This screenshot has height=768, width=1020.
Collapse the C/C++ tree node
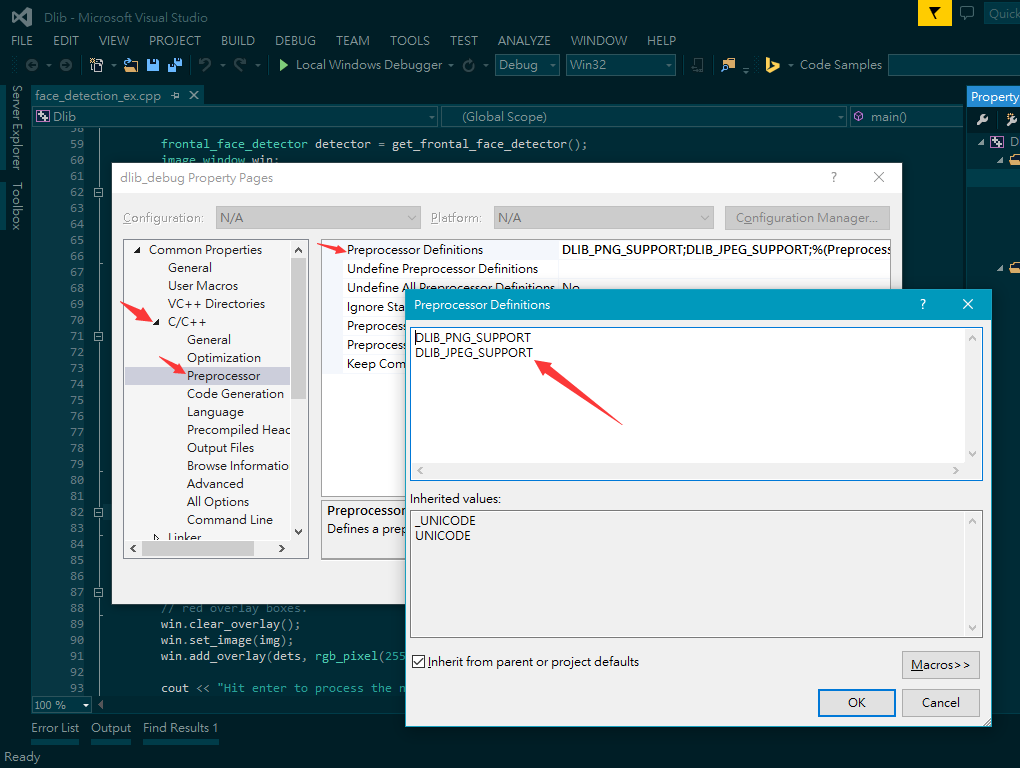pyautogui.click(x=156, y=322)
